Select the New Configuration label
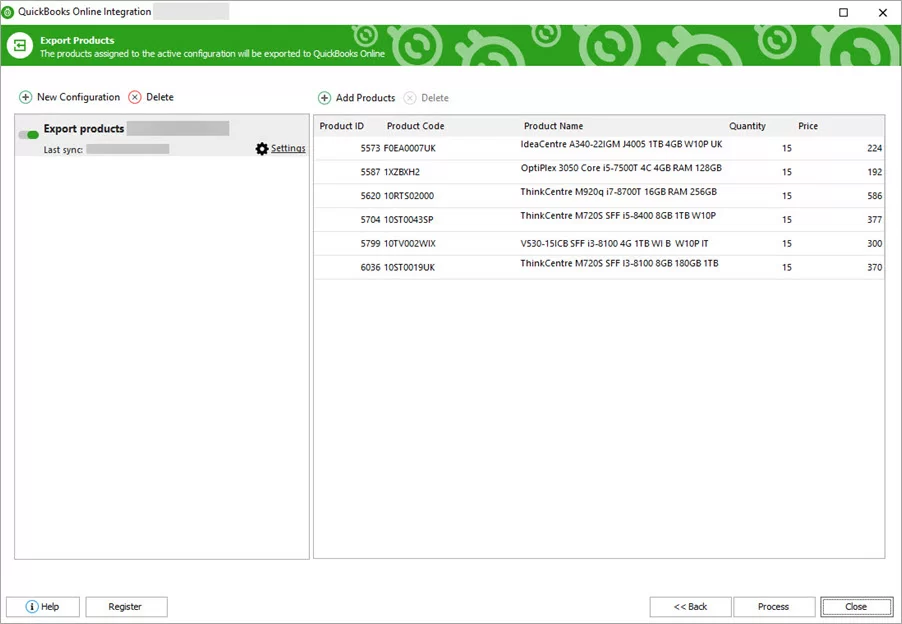 78,97
